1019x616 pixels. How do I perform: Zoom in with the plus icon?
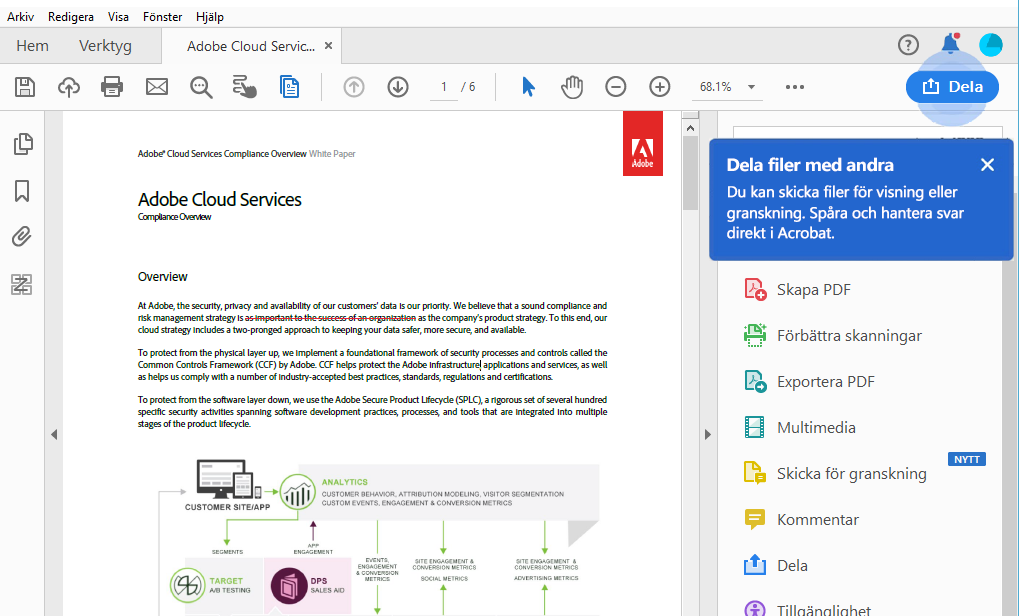(659, 87)
